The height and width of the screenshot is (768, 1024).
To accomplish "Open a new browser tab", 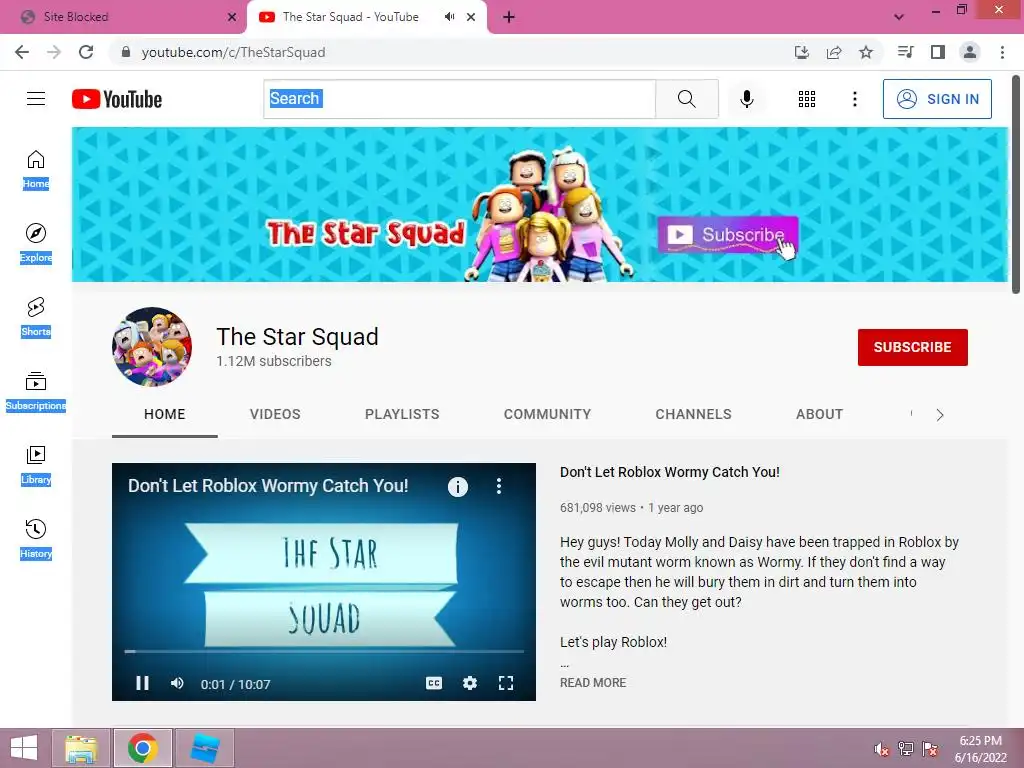I will (x=509, y=18).
